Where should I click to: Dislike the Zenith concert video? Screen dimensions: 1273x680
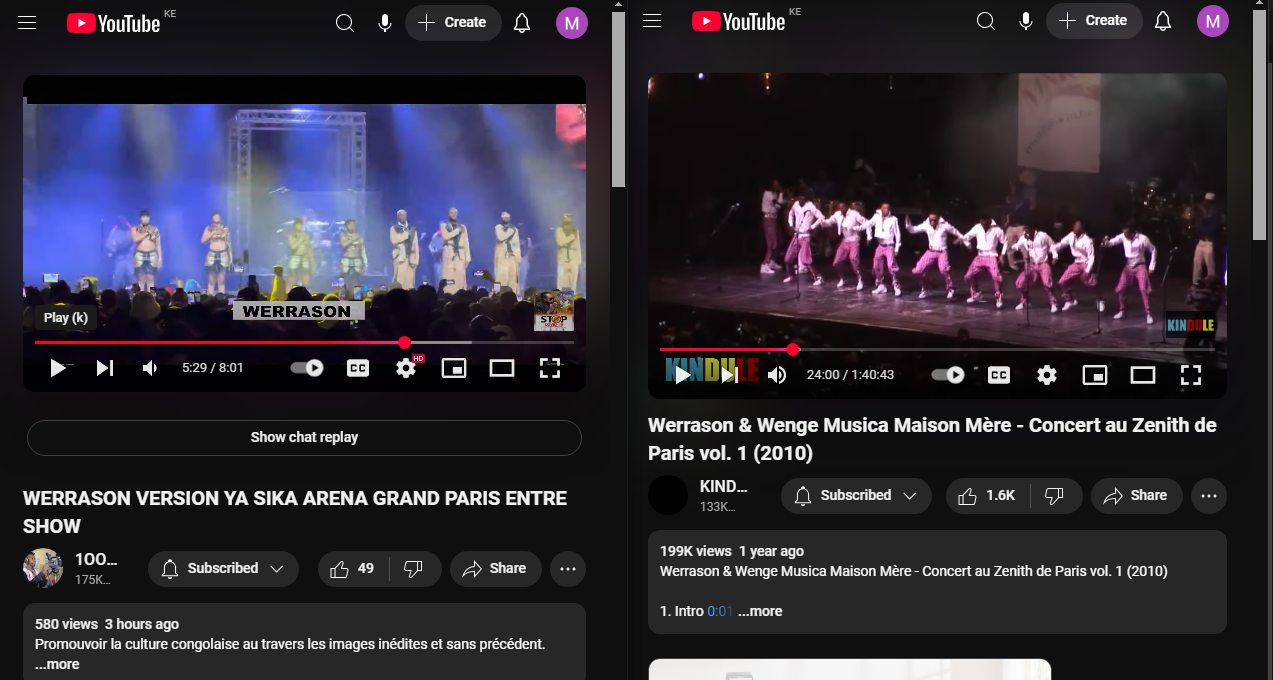click(x=1055, y=495)
